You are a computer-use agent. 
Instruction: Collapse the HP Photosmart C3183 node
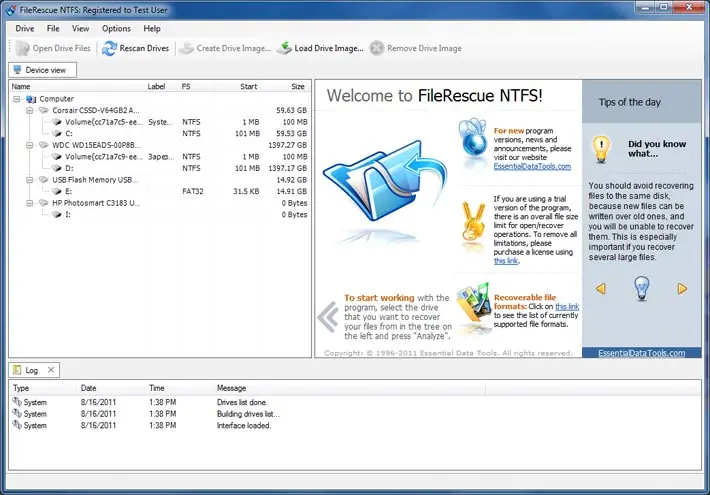pos(29,203)
